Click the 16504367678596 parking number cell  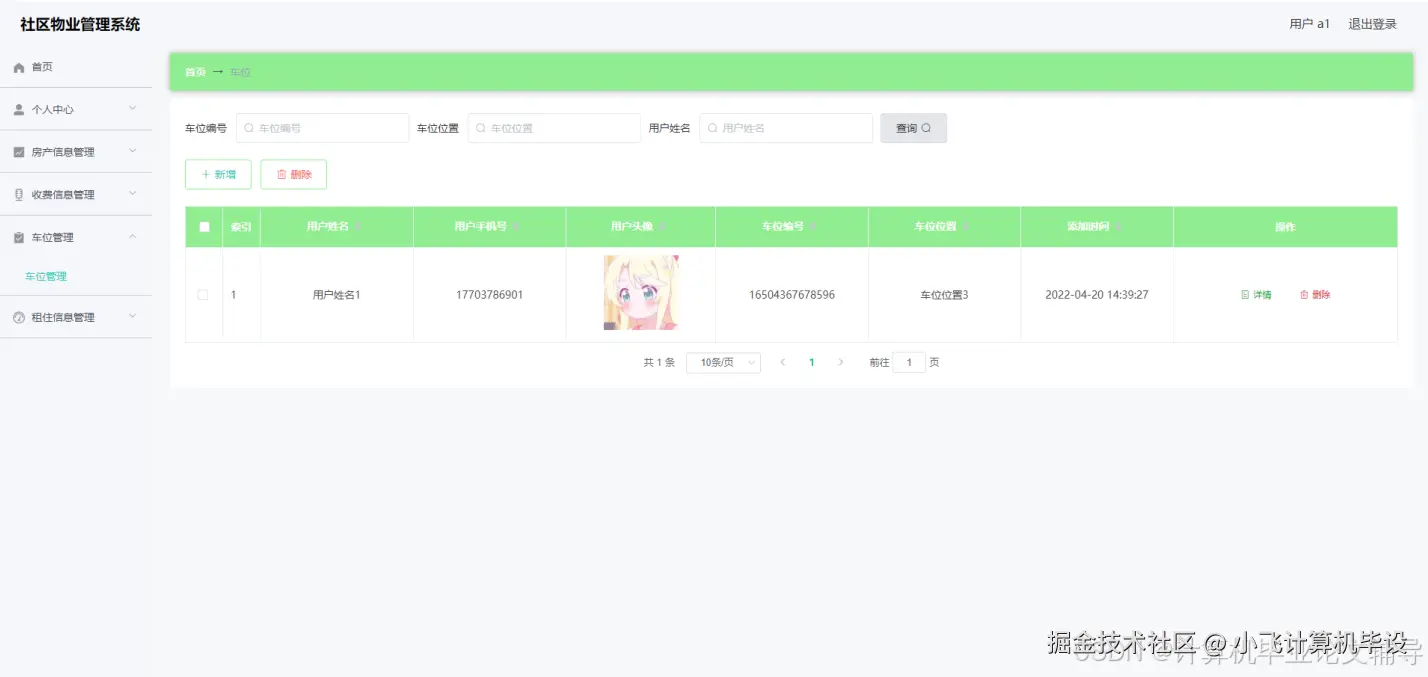point(792,295)
